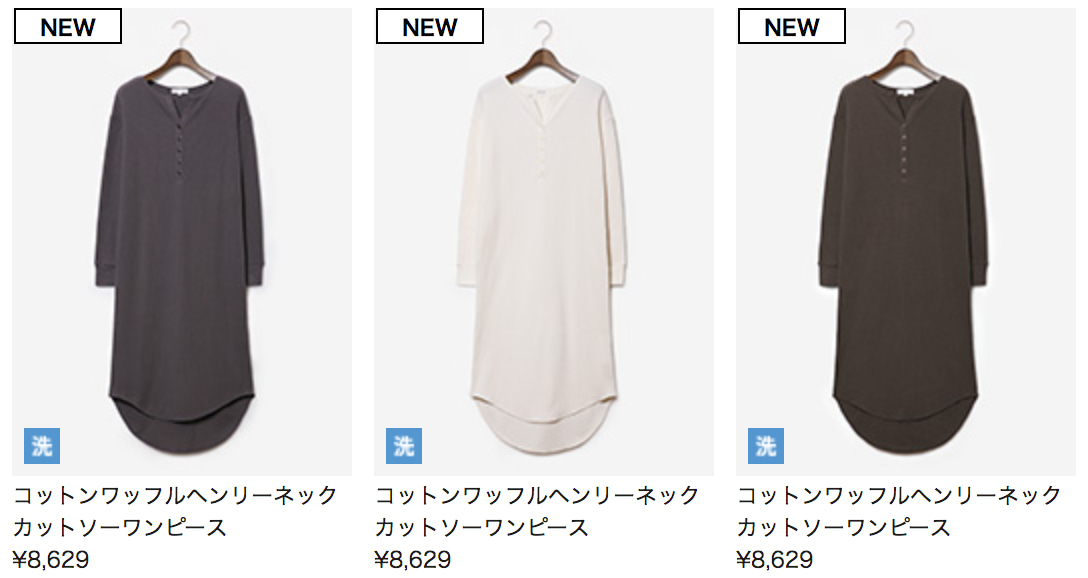The image size is (1088, 578).
Task: Open the white dress title コットンワッフルヘンリーネック
Action: coord(538,495)
